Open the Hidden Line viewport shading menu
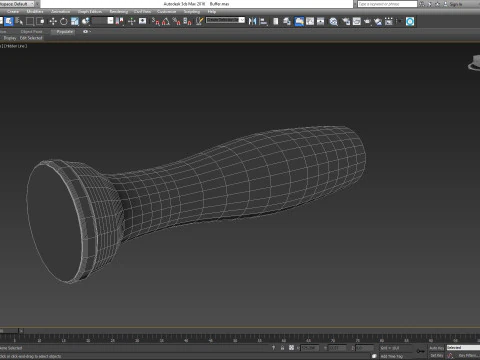The width and height of the screenshot is (480, 360). click(x=15, y=46)
